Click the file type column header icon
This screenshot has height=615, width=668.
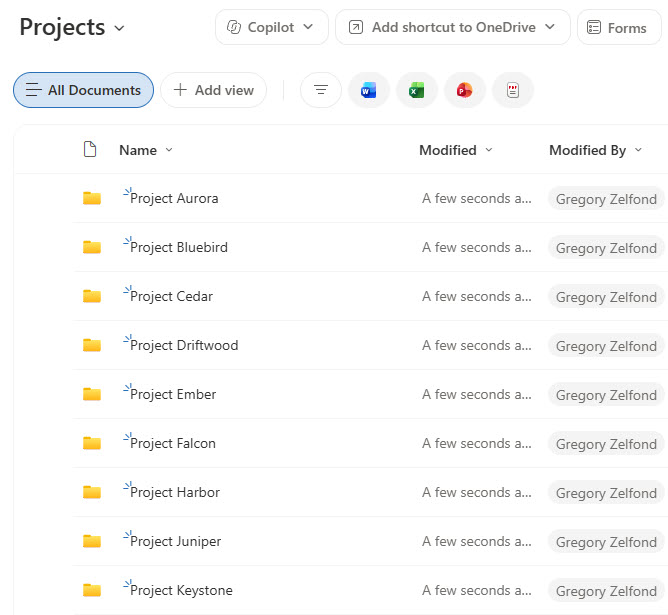pos(90,149)
